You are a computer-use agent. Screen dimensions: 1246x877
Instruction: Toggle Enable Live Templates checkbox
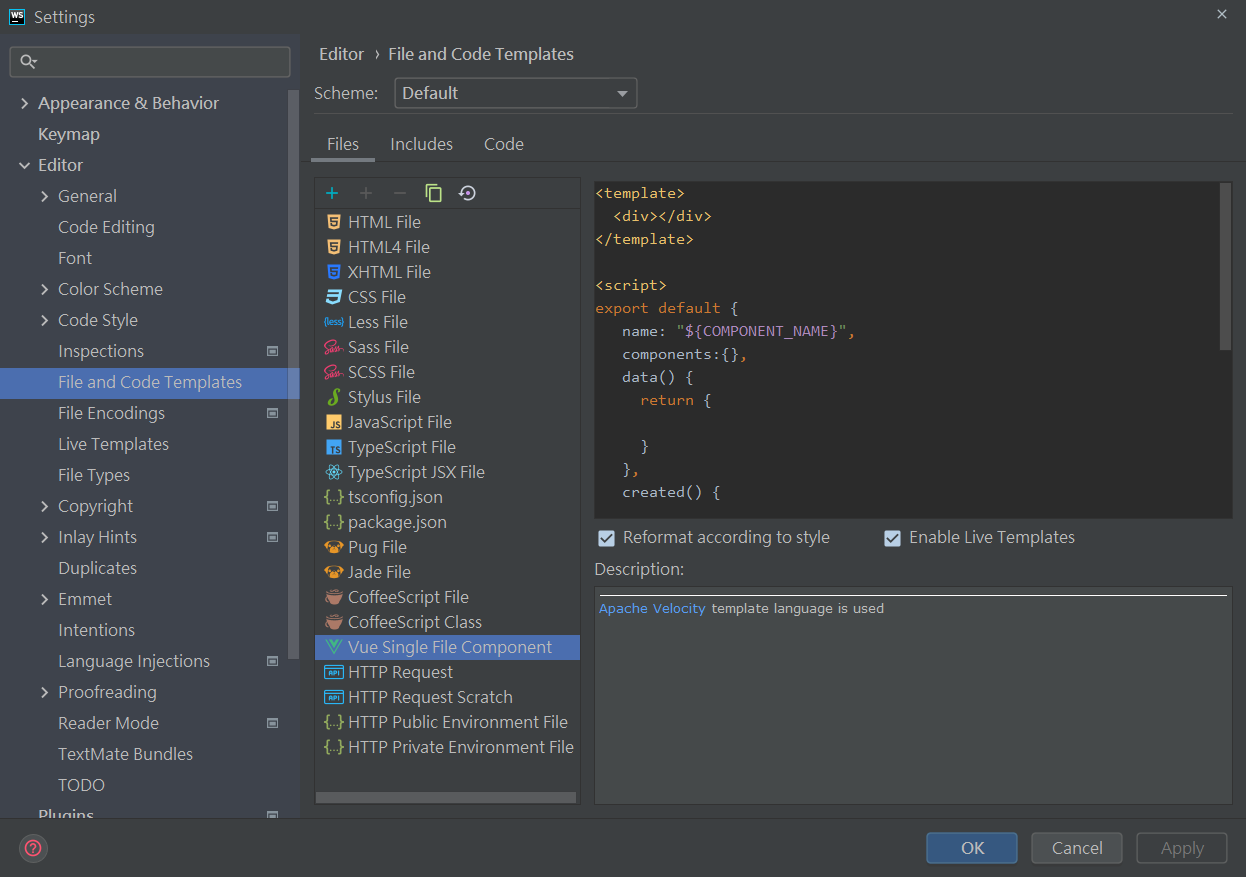(892, 538)
